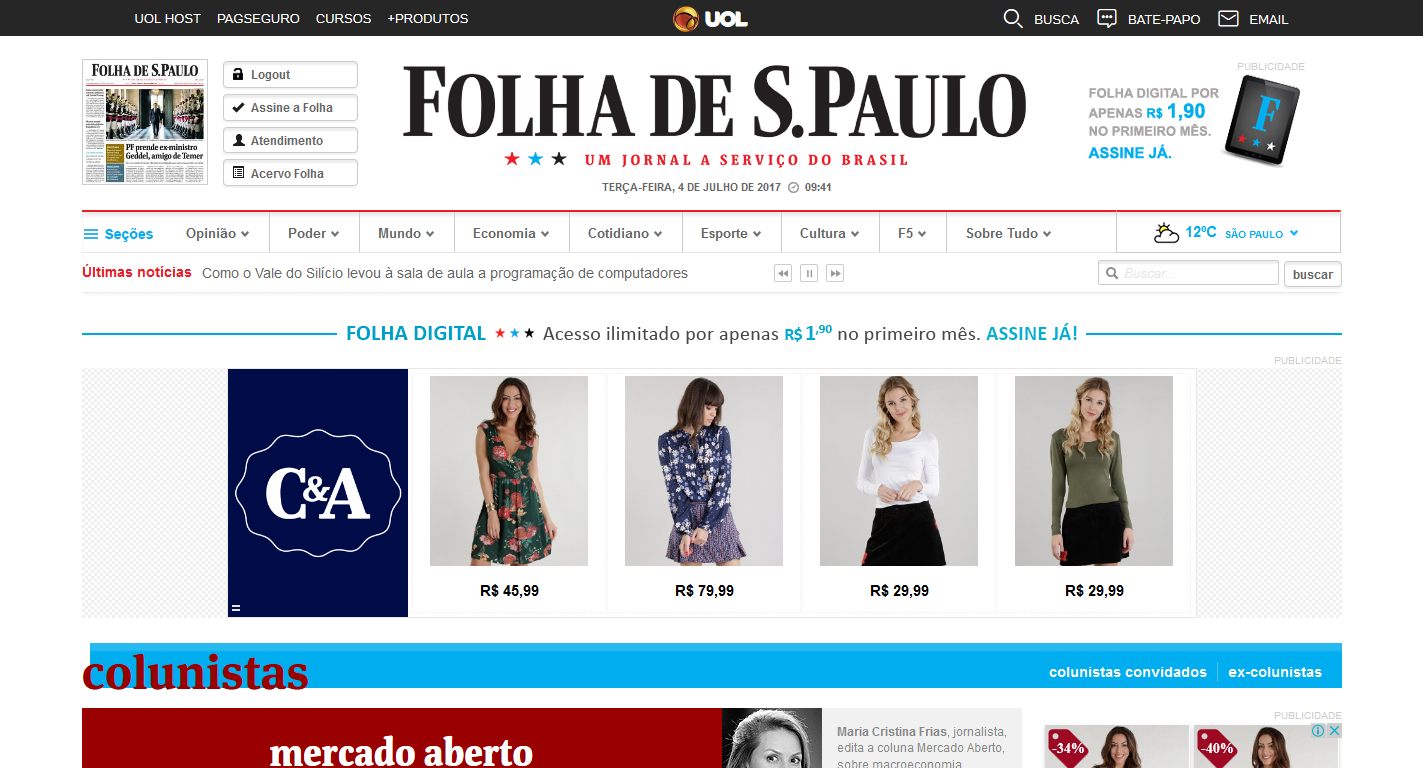Click the Logout button
The width and height of the screenshot is (1423, 768).
coord(290,75)
